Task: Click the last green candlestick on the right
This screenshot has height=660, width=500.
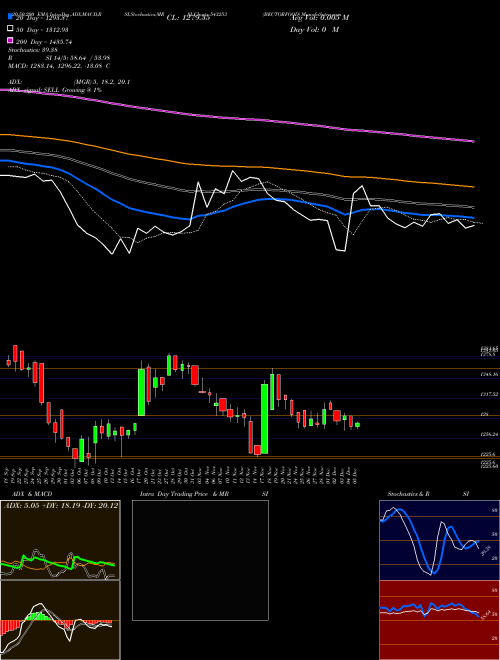Action: pos(357,425)
